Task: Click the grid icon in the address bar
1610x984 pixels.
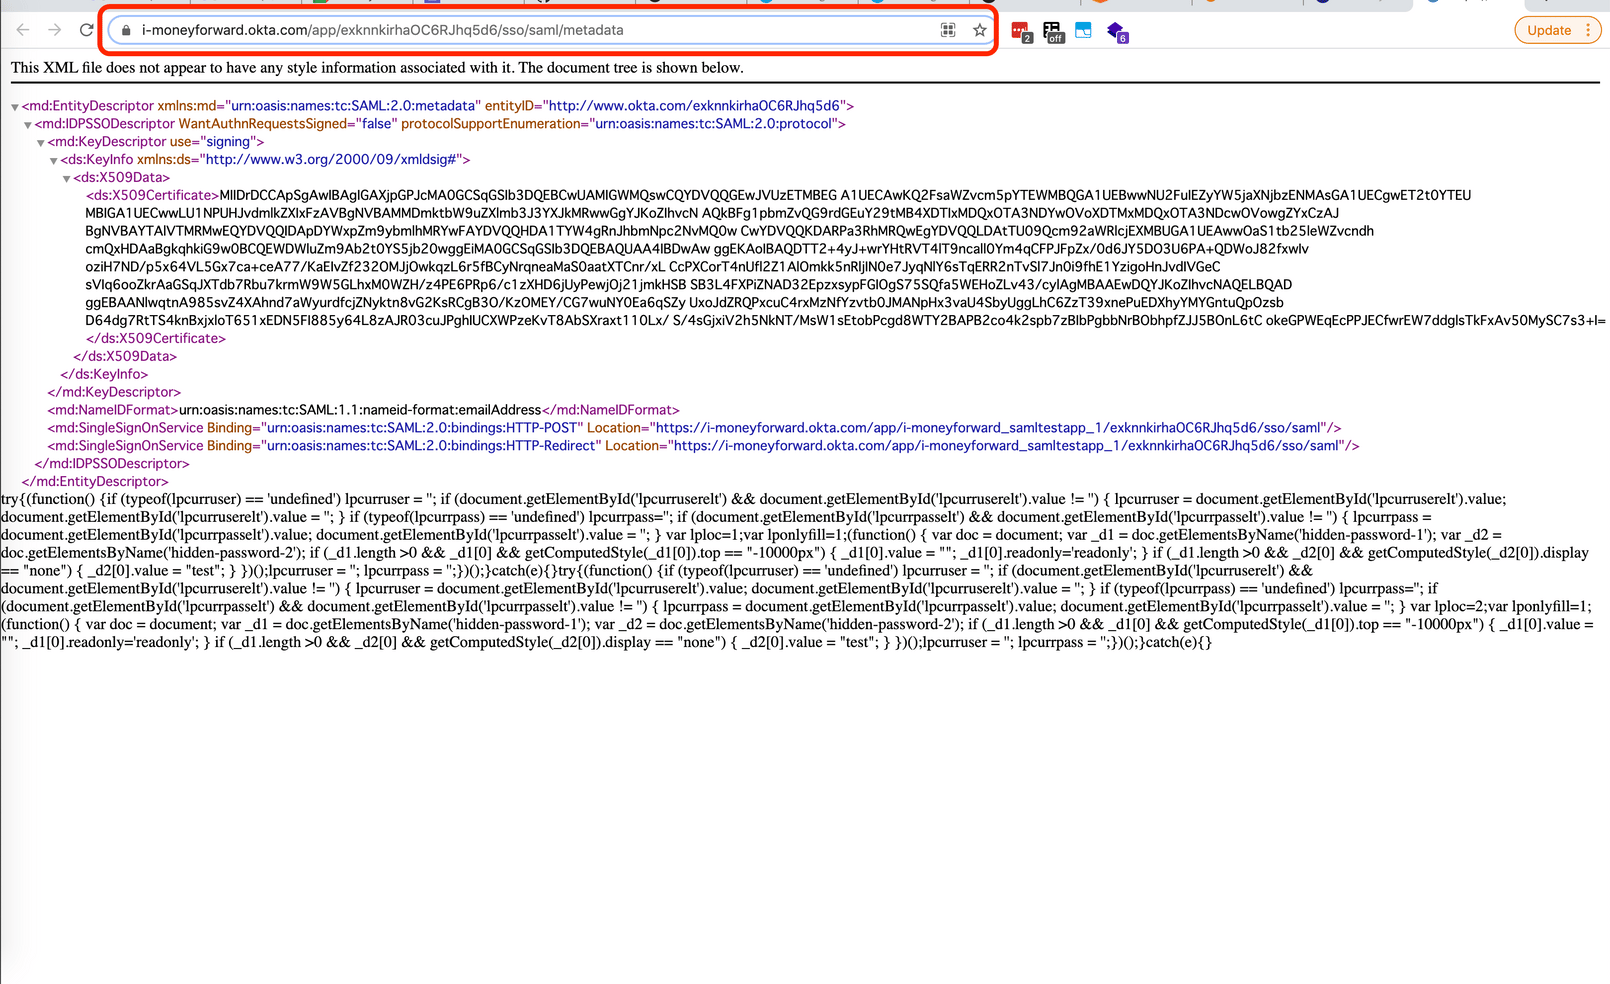Action: 948,30
